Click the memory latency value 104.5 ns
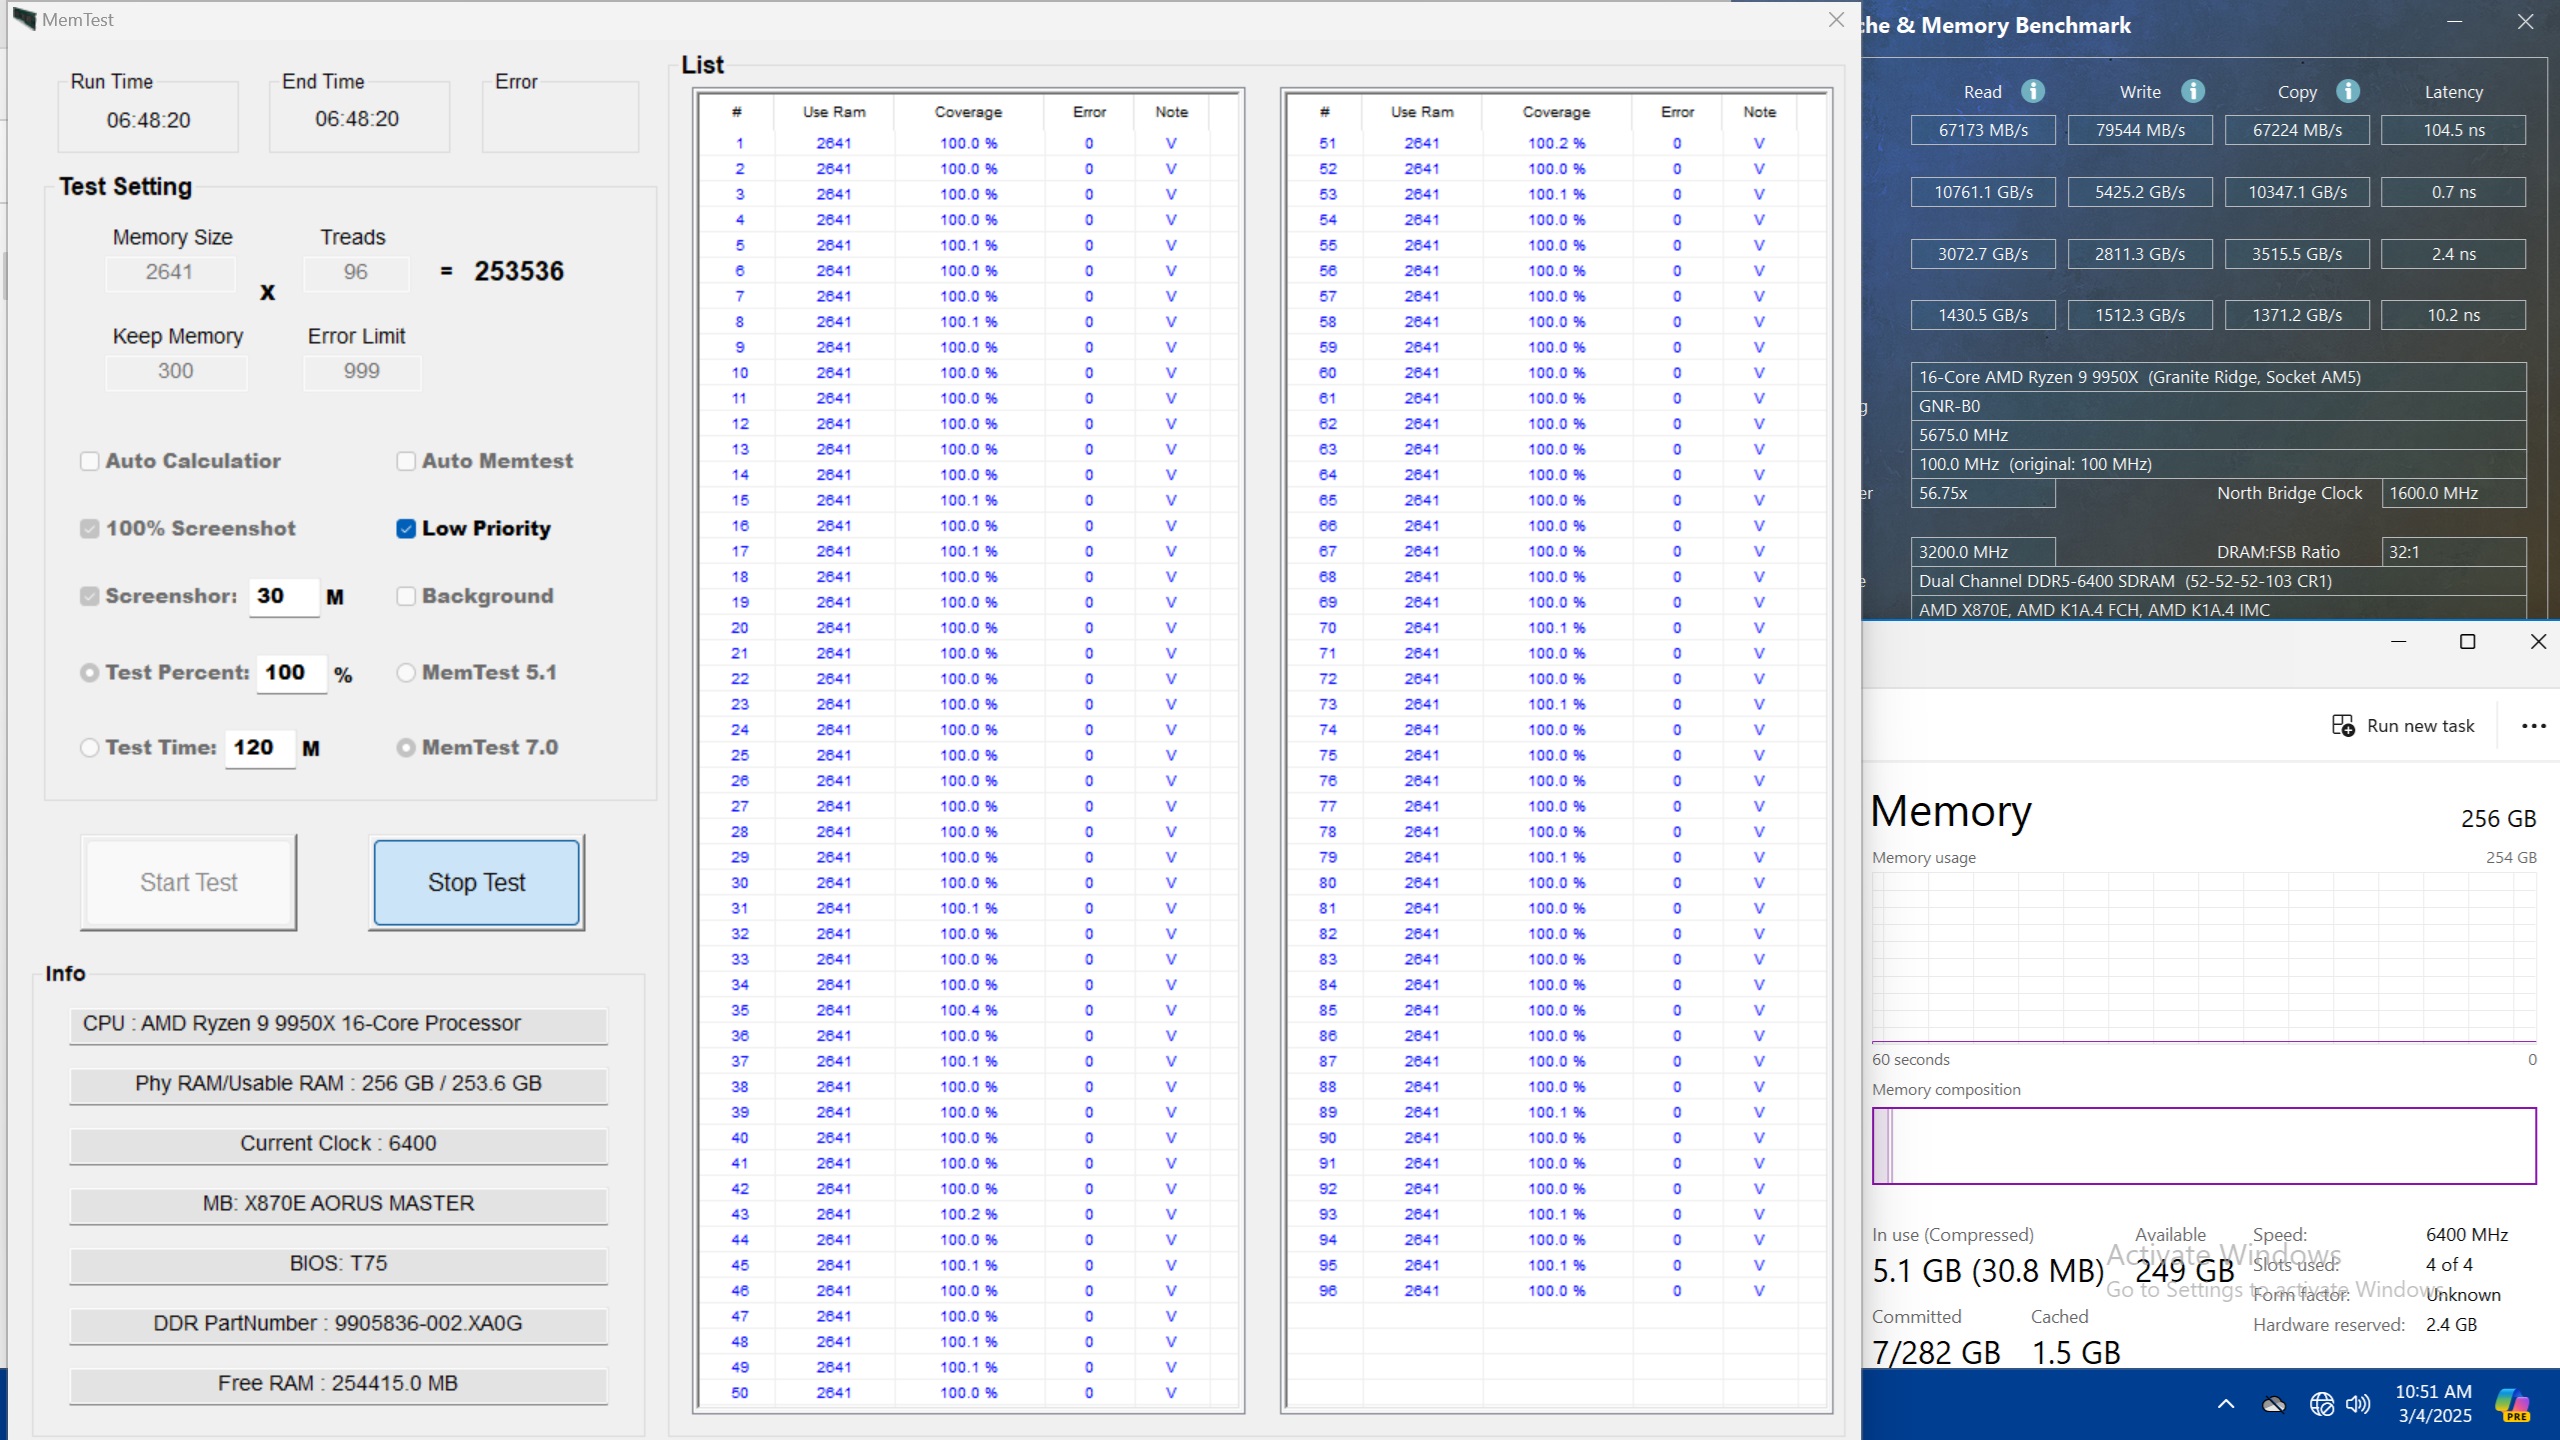This screenshot has height=1440, width=2560. pos(2454,130)
